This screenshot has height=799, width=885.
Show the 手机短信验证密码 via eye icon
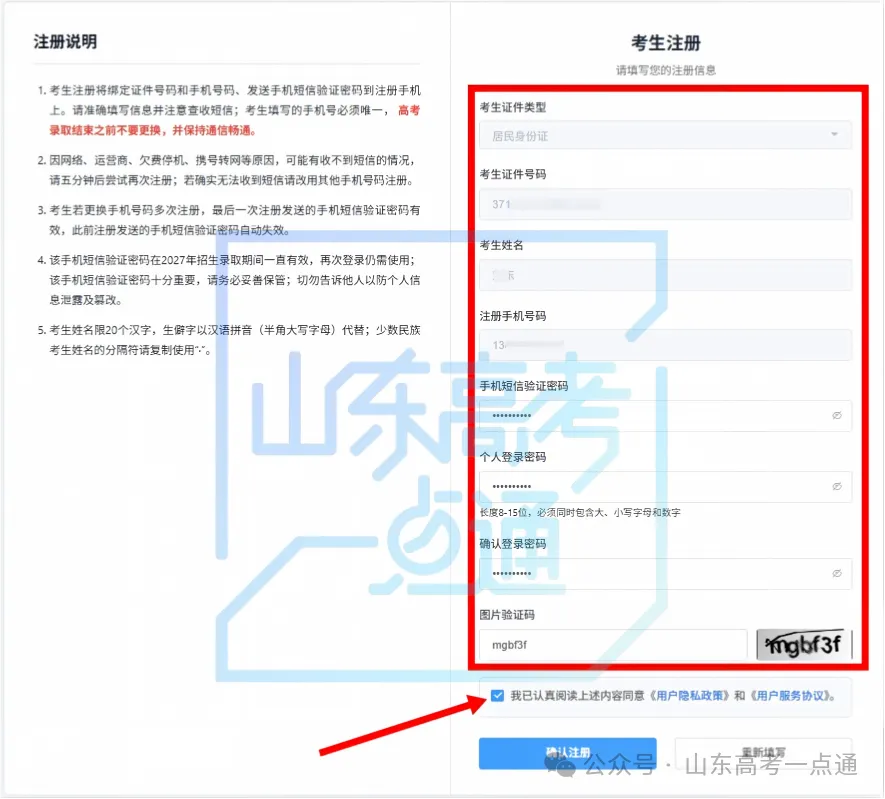(x=836, y=415)
